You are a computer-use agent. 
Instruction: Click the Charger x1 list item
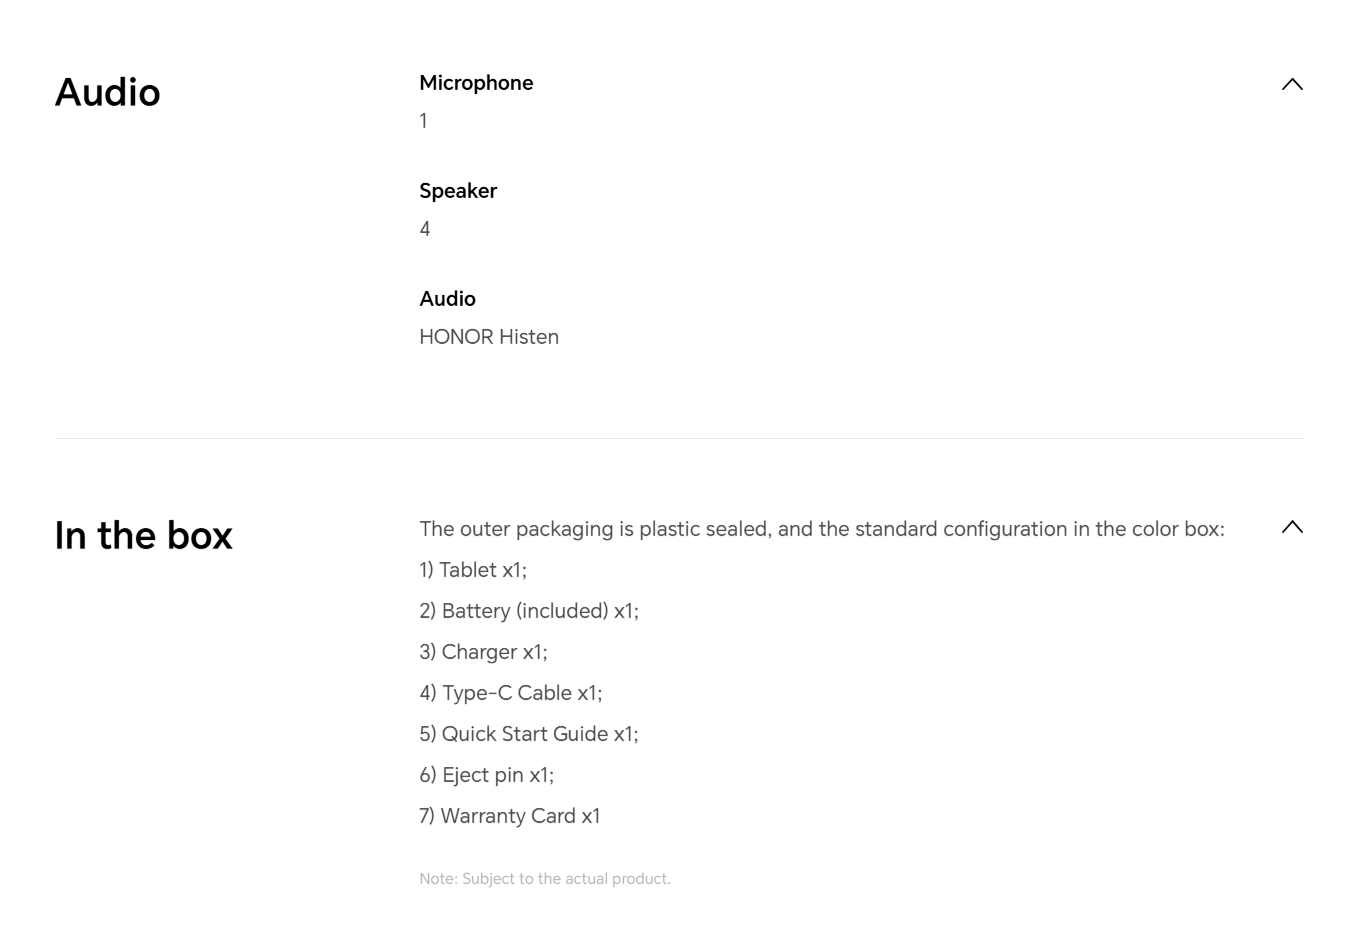(483, 652)
